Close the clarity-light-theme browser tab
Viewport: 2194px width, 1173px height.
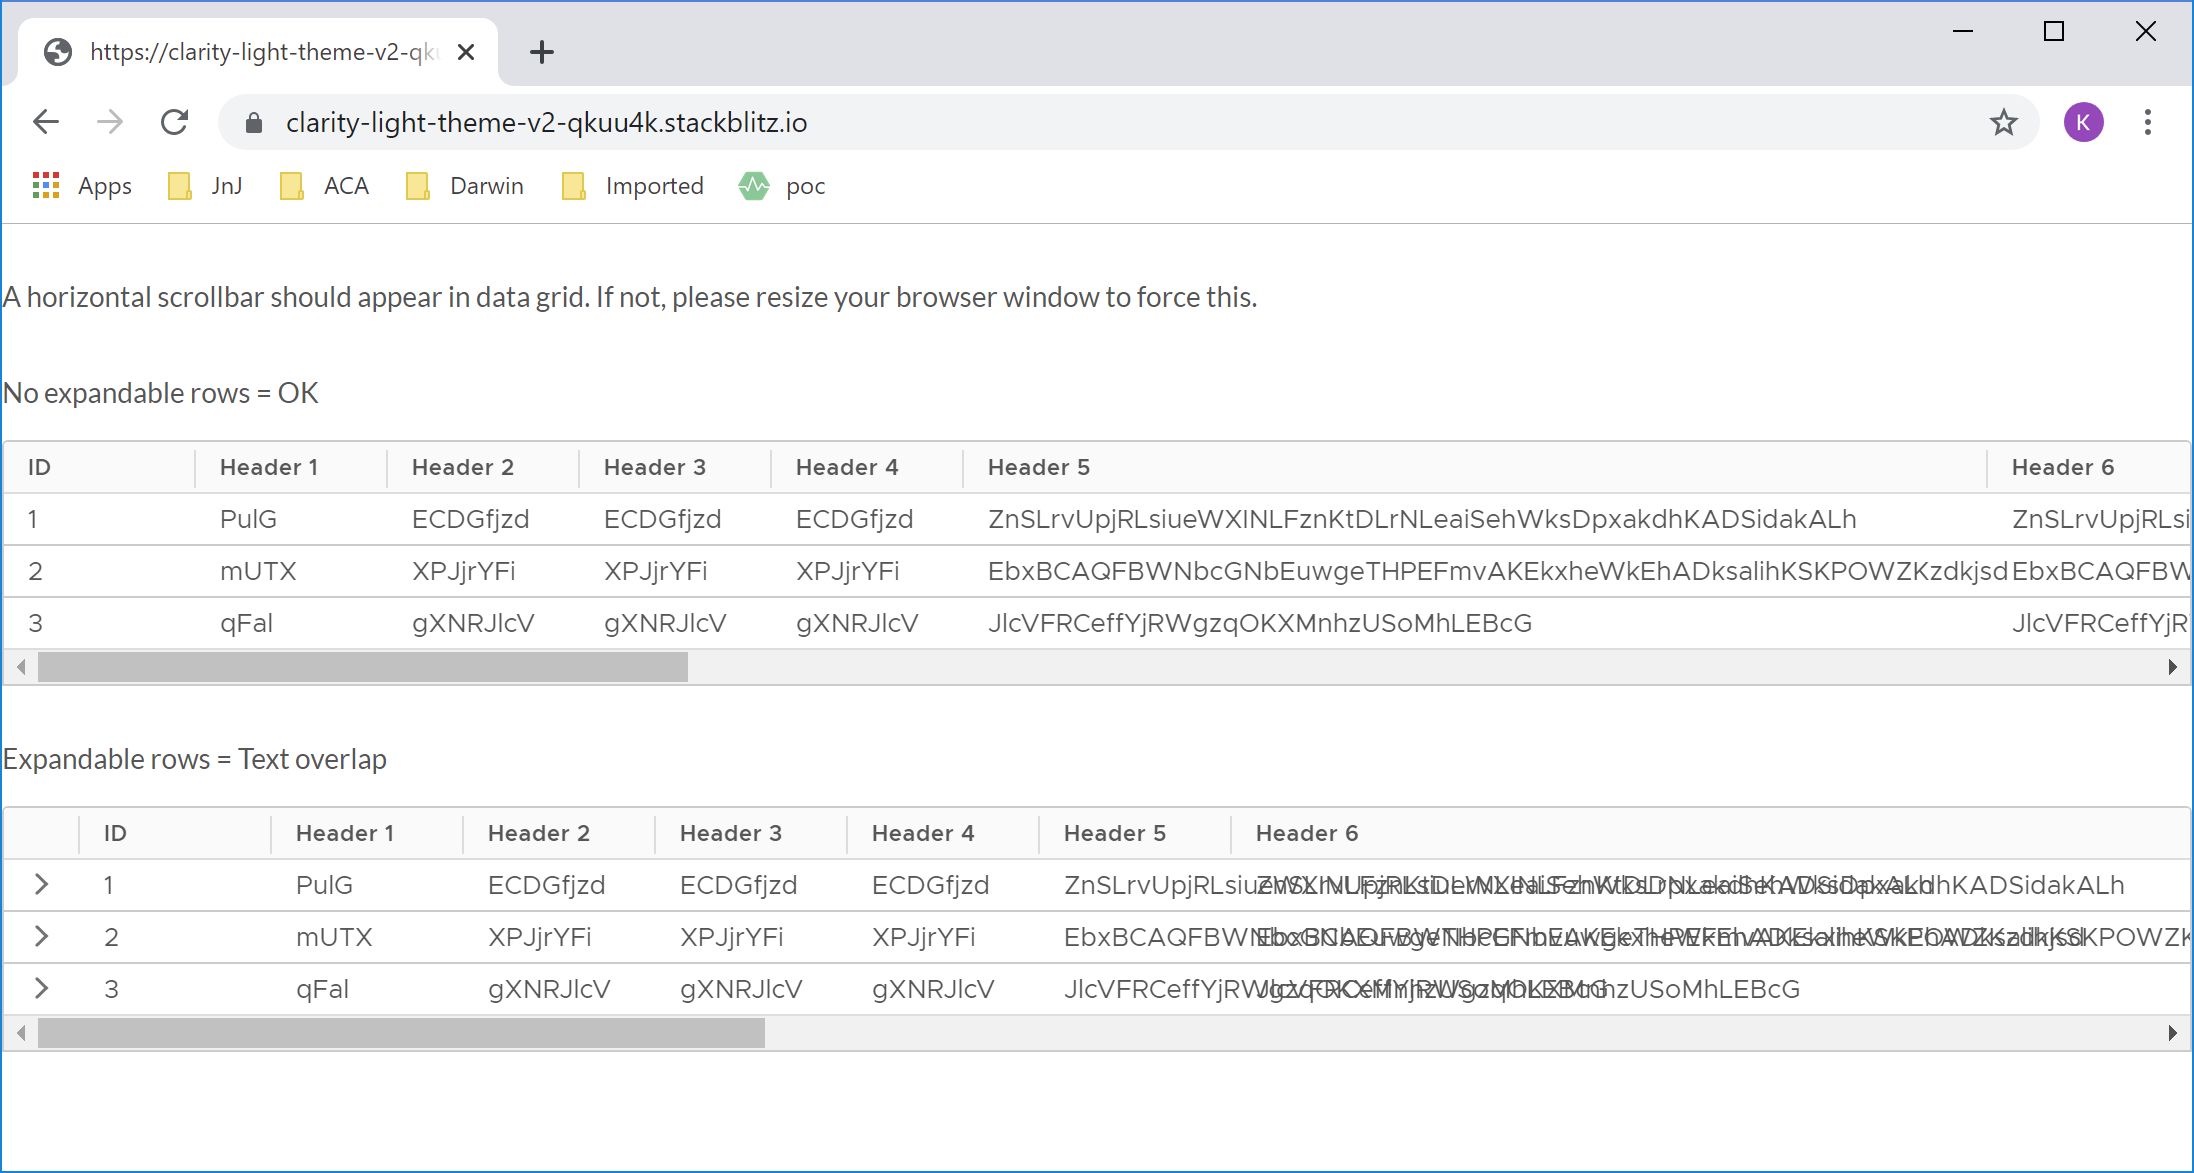pos(466,52)
